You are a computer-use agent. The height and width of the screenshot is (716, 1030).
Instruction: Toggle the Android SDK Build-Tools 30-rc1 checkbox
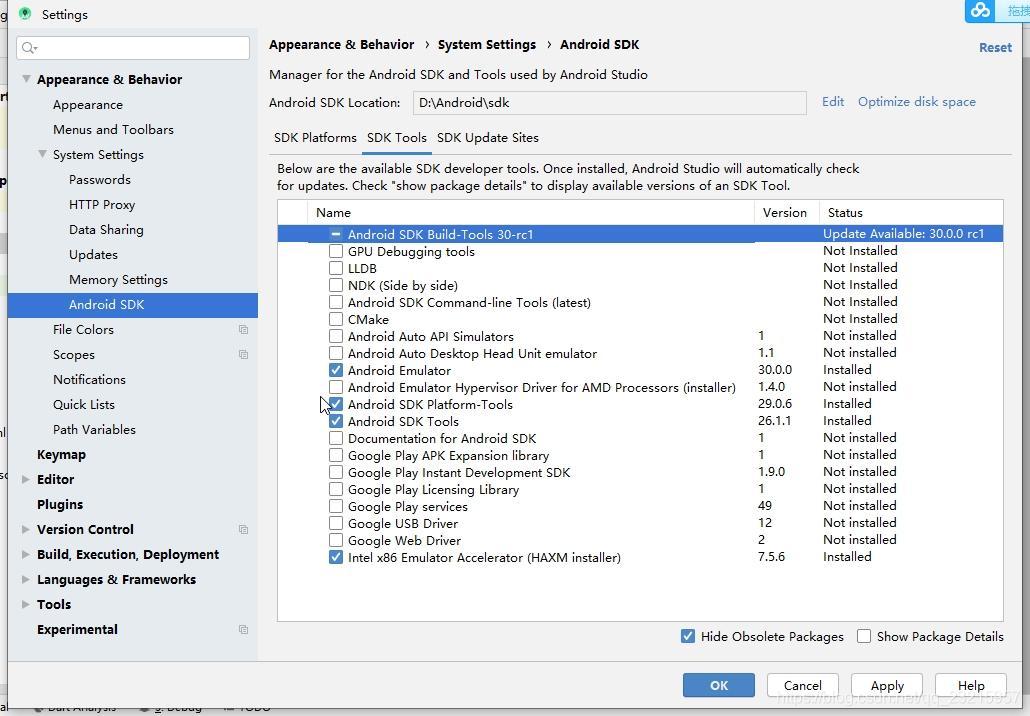[x=336, y=234]
